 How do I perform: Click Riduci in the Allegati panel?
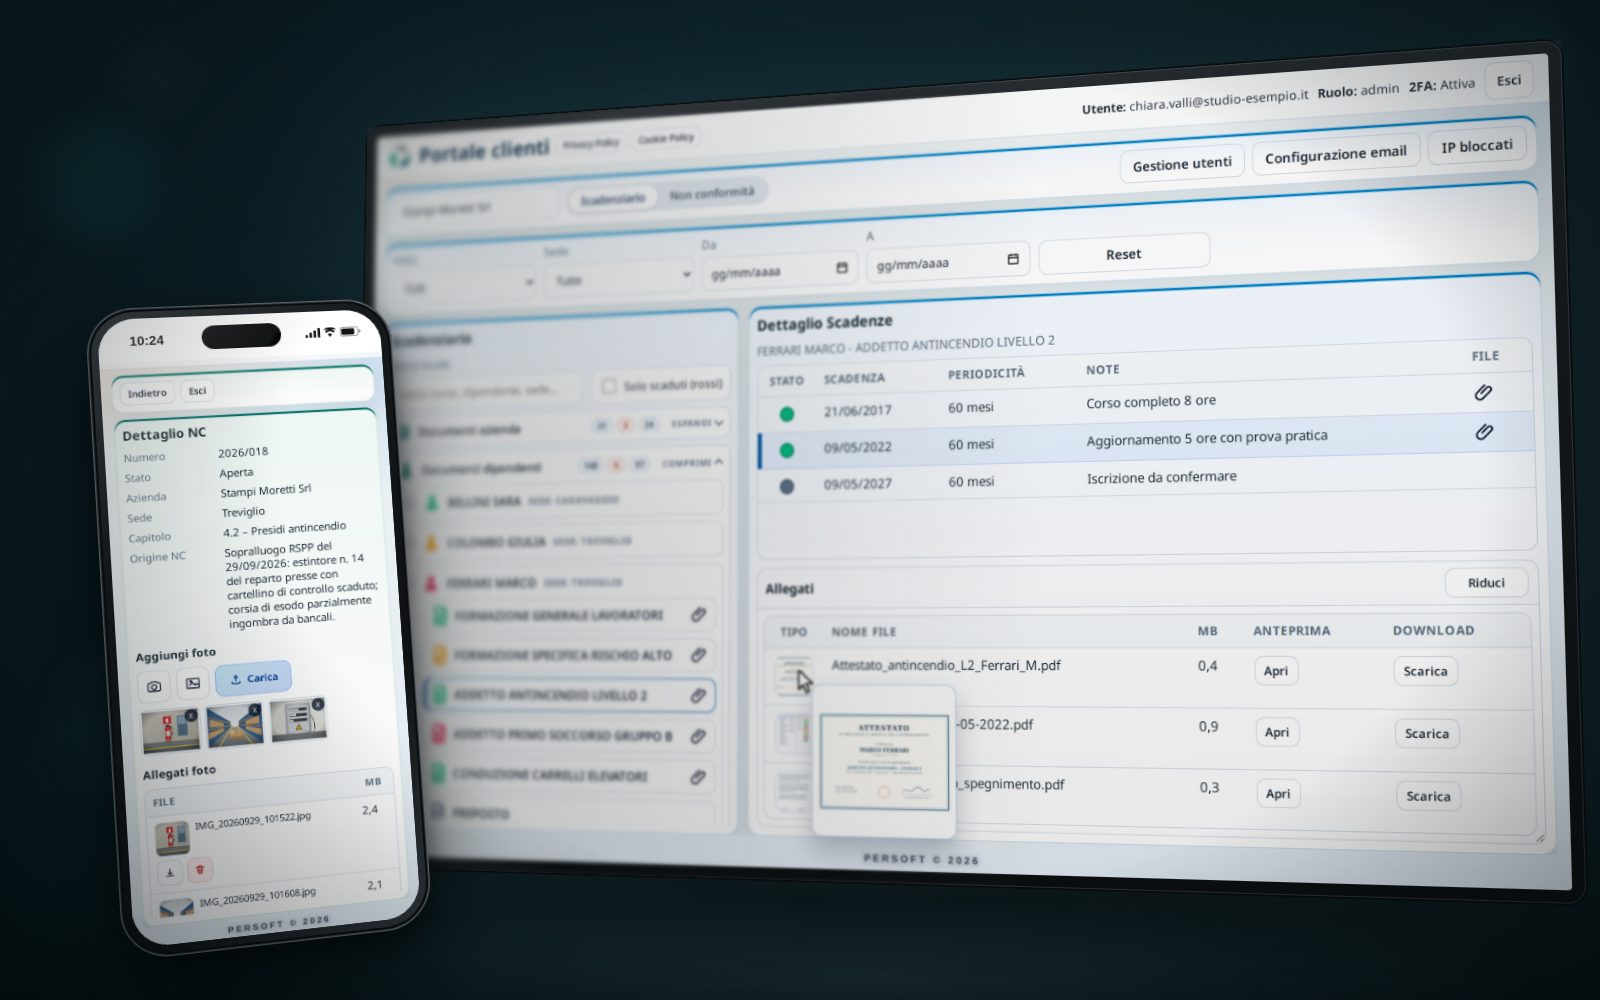[x=1486, y=583]
